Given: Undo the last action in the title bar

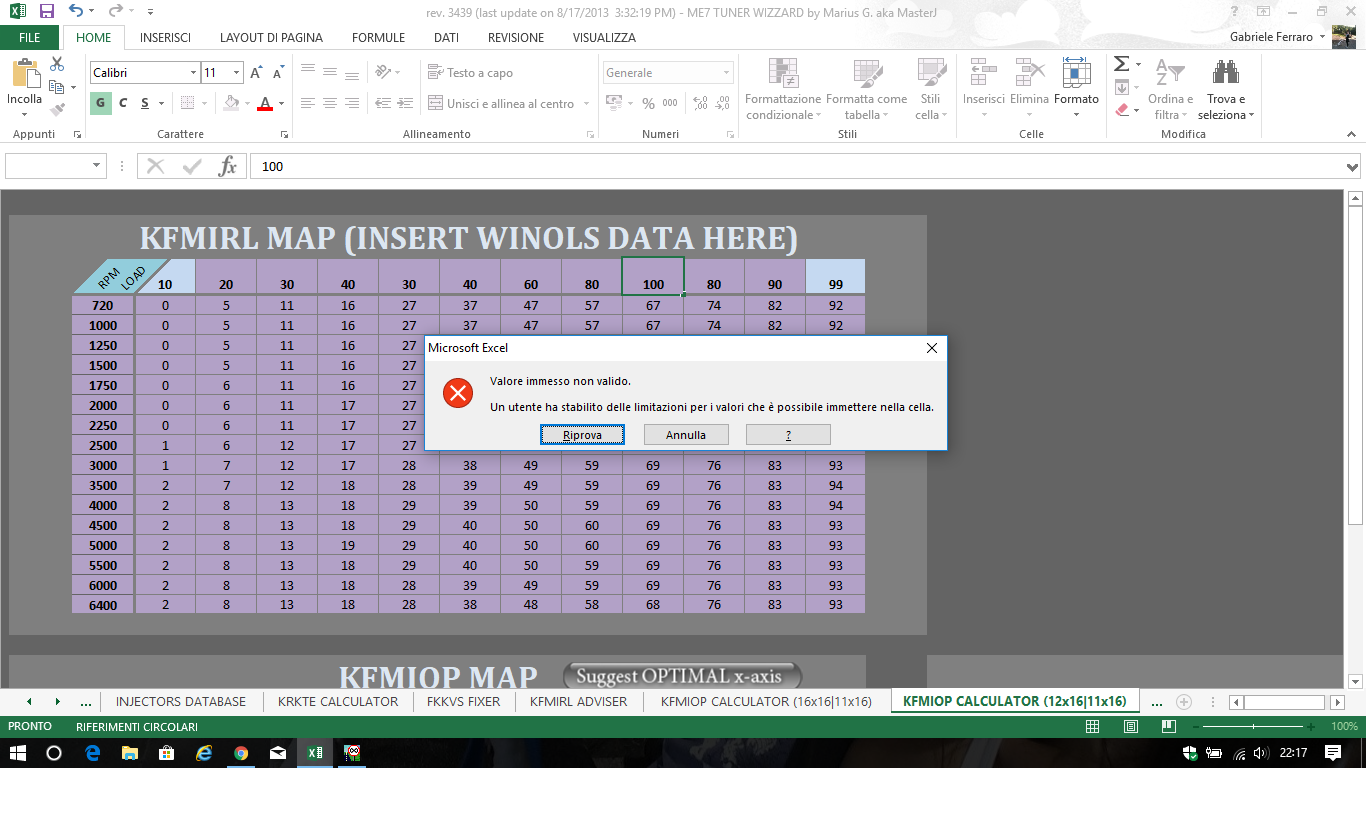Looking at the screenshot, I should pyautogui.click(x=76, y=11).
